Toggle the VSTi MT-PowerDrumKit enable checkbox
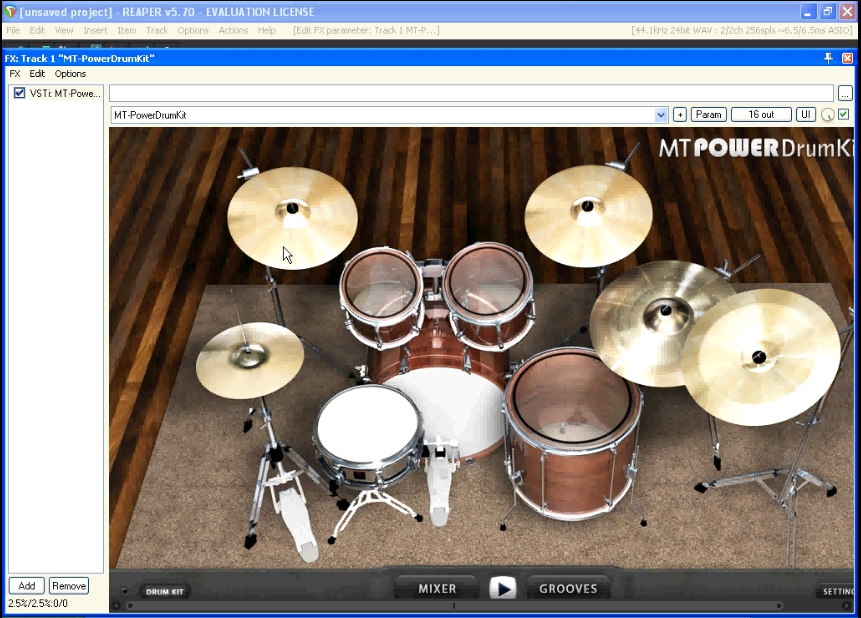Image resolution: width=861 pixels, height=618 pixels. tap(19, 93)
